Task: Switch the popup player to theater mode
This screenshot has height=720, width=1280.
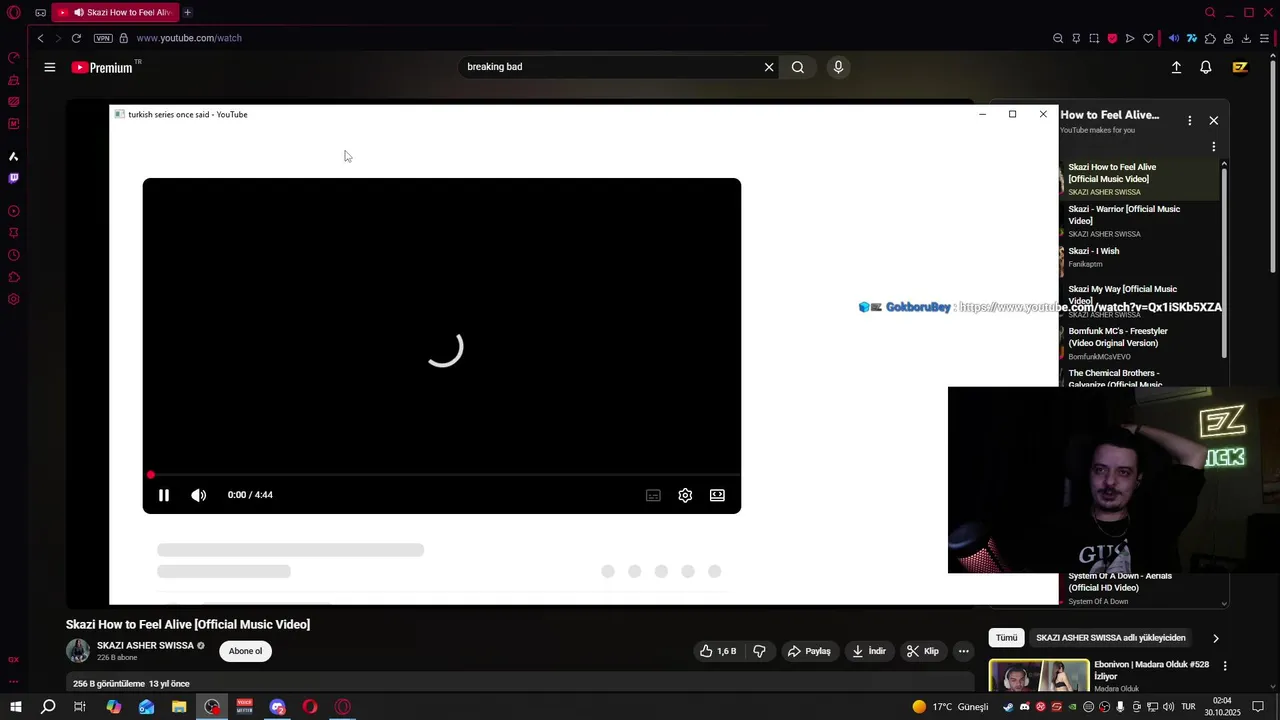Action: (717, 495)
